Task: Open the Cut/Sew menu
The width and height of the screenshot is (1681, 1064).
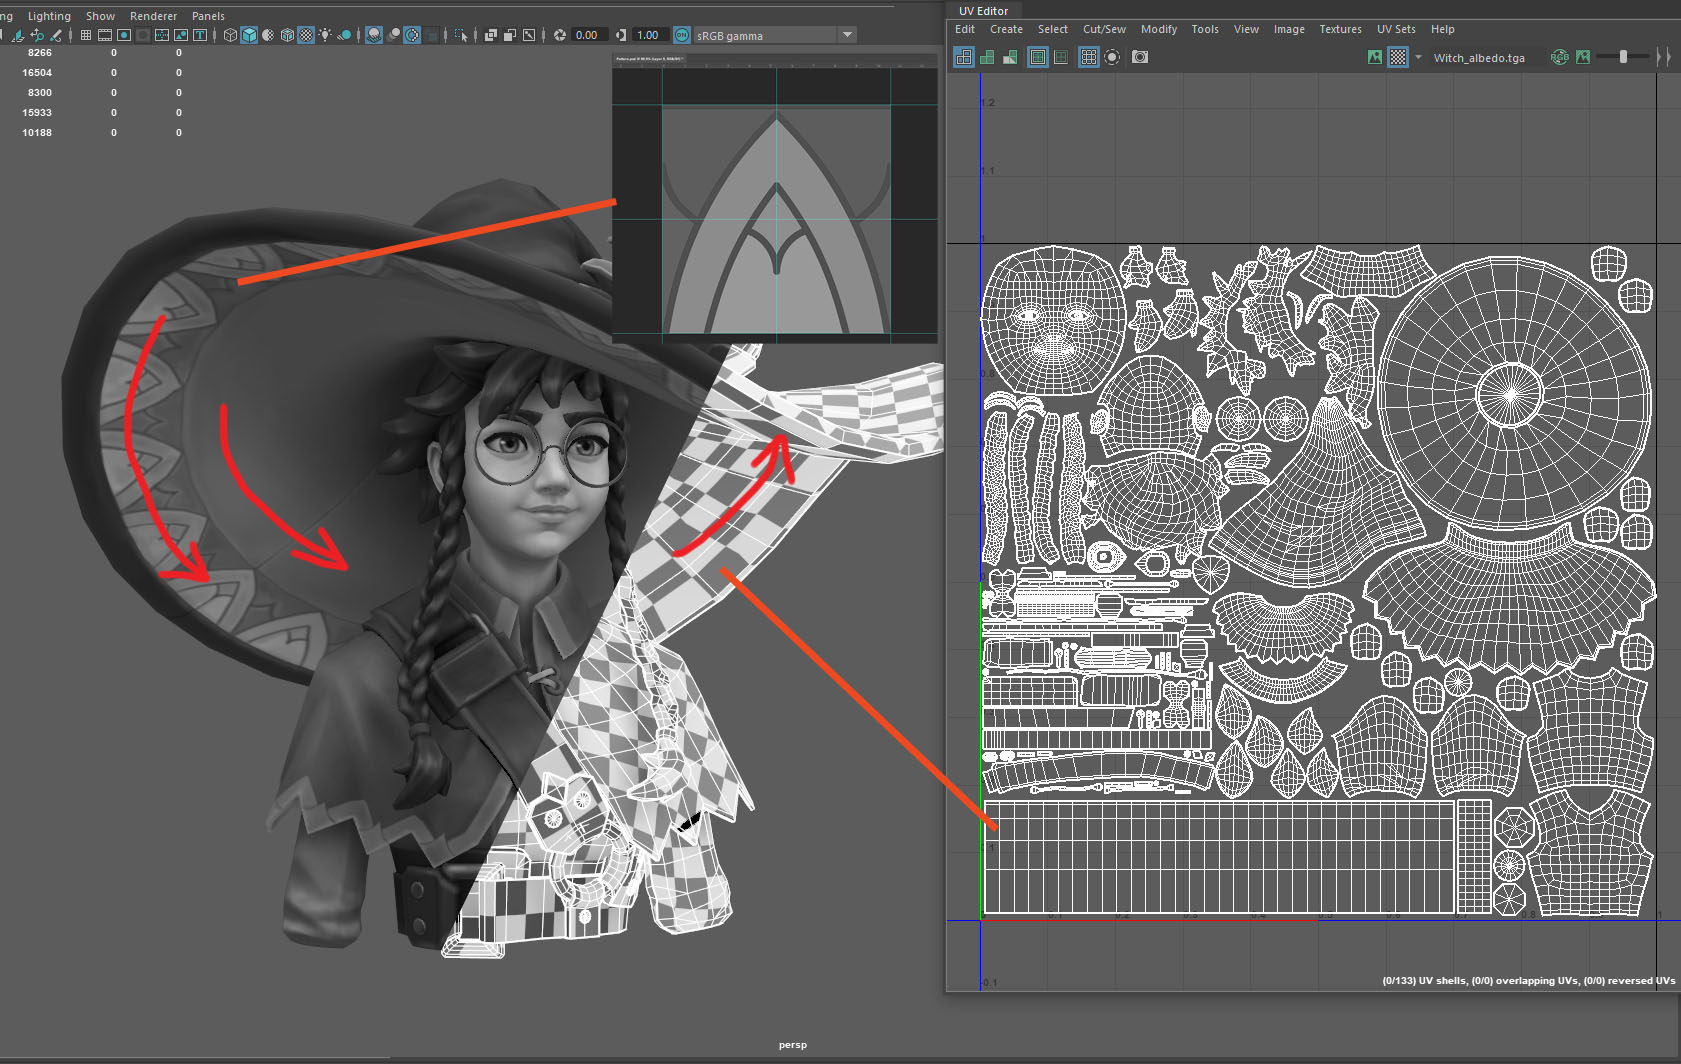Action: pyautogui.click(x=1104, y=29)
